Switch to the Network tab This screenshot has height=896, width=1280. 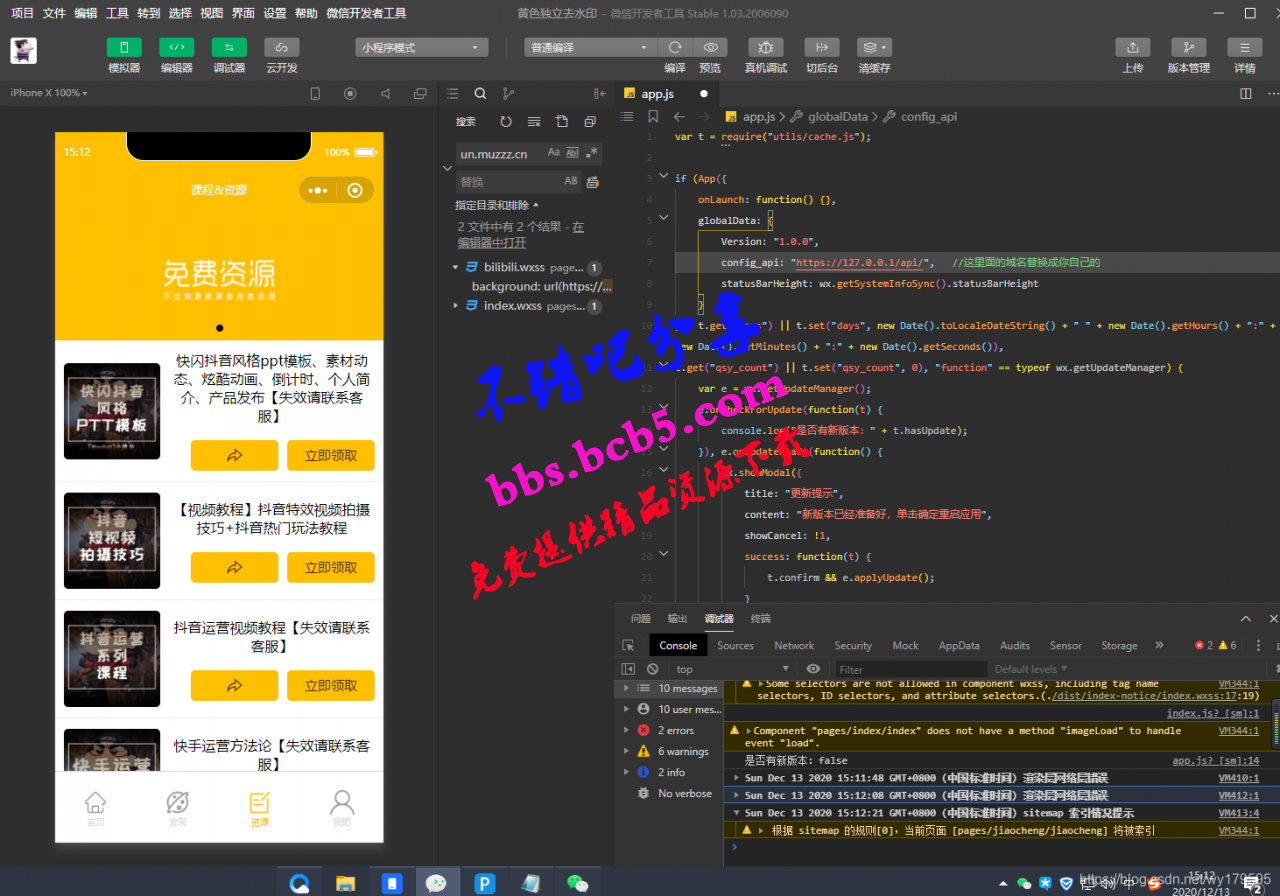tap(794, 645)
